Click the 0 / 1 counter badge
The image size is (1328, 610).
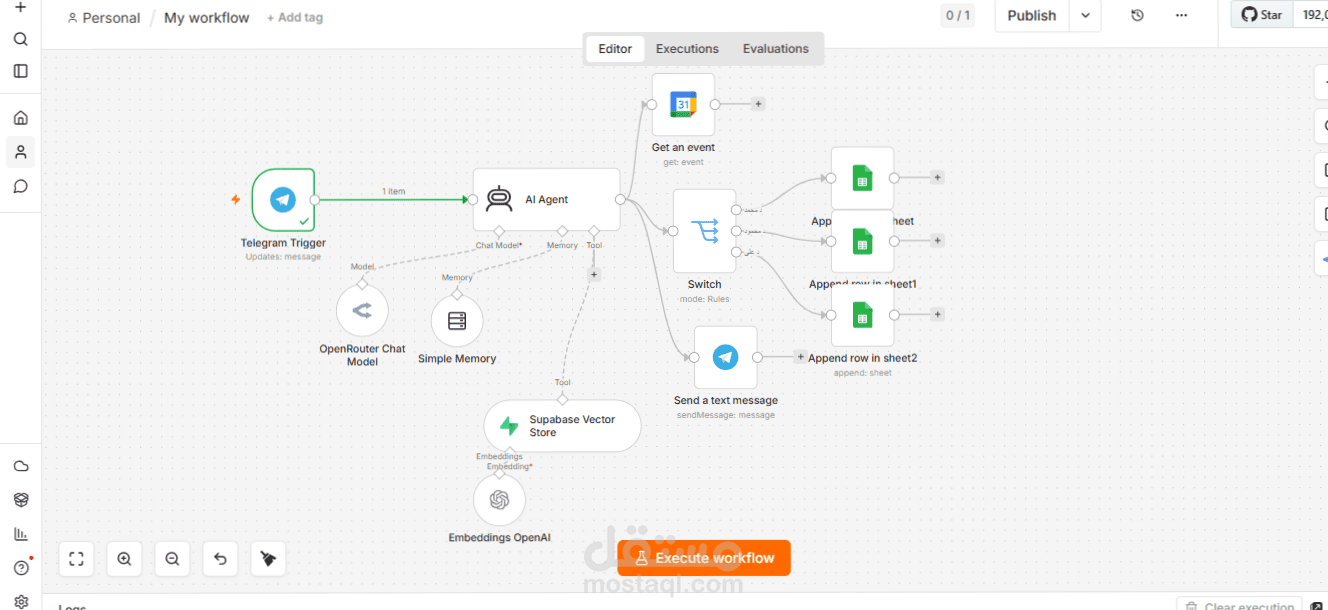957,15
